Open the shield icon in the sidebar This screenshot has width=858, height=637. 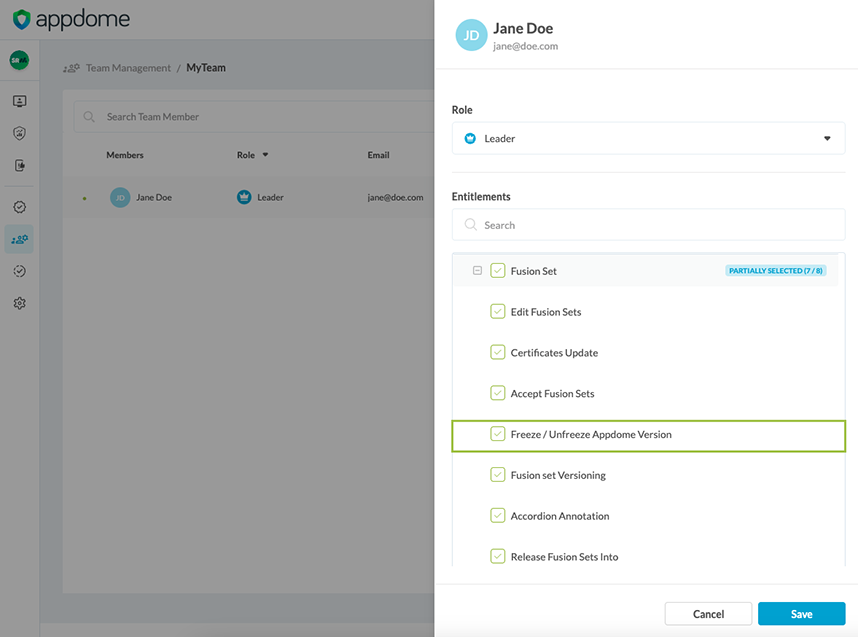19,133
